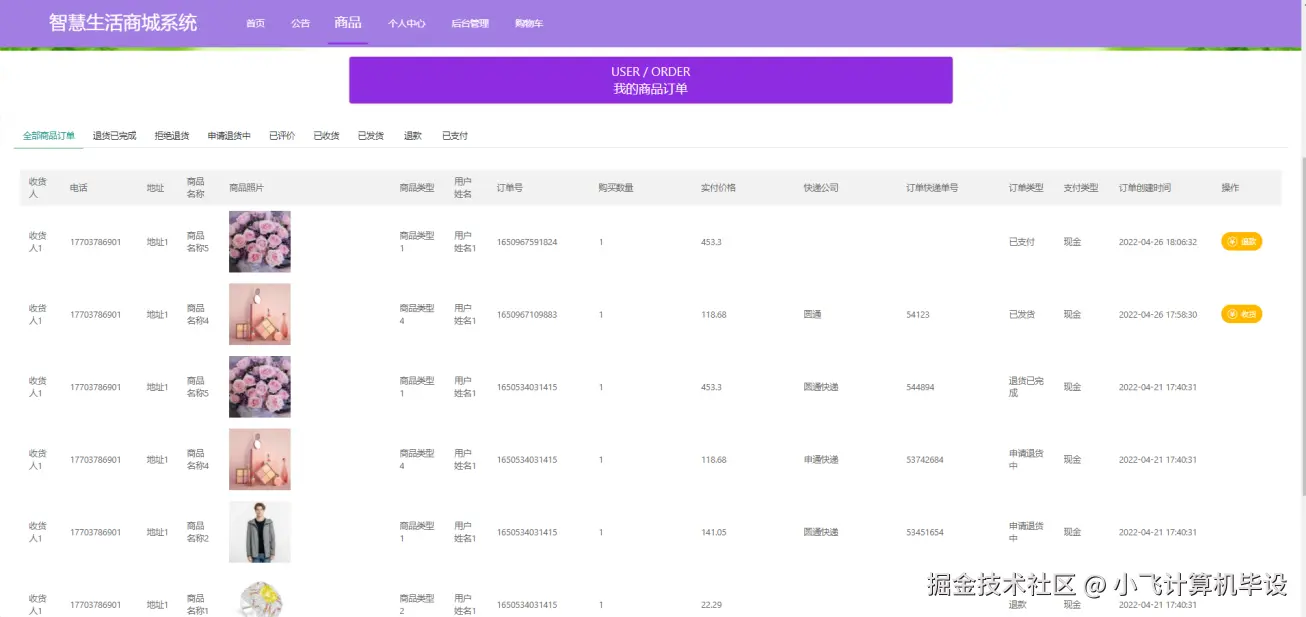Click the 购买数量 column header
Image resolution: width=1306 pixels, height=617 pixels.
pos(616,188)
